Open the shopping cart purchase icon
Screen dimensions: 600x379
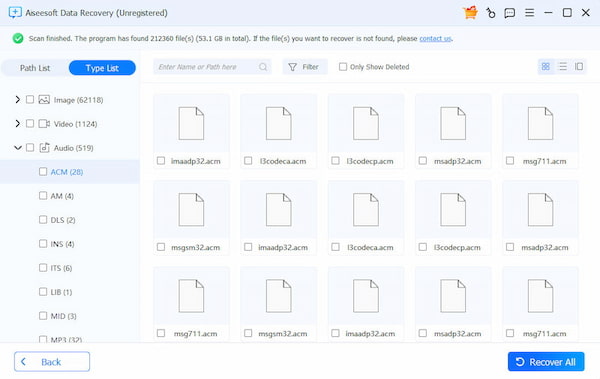point(470,13)
